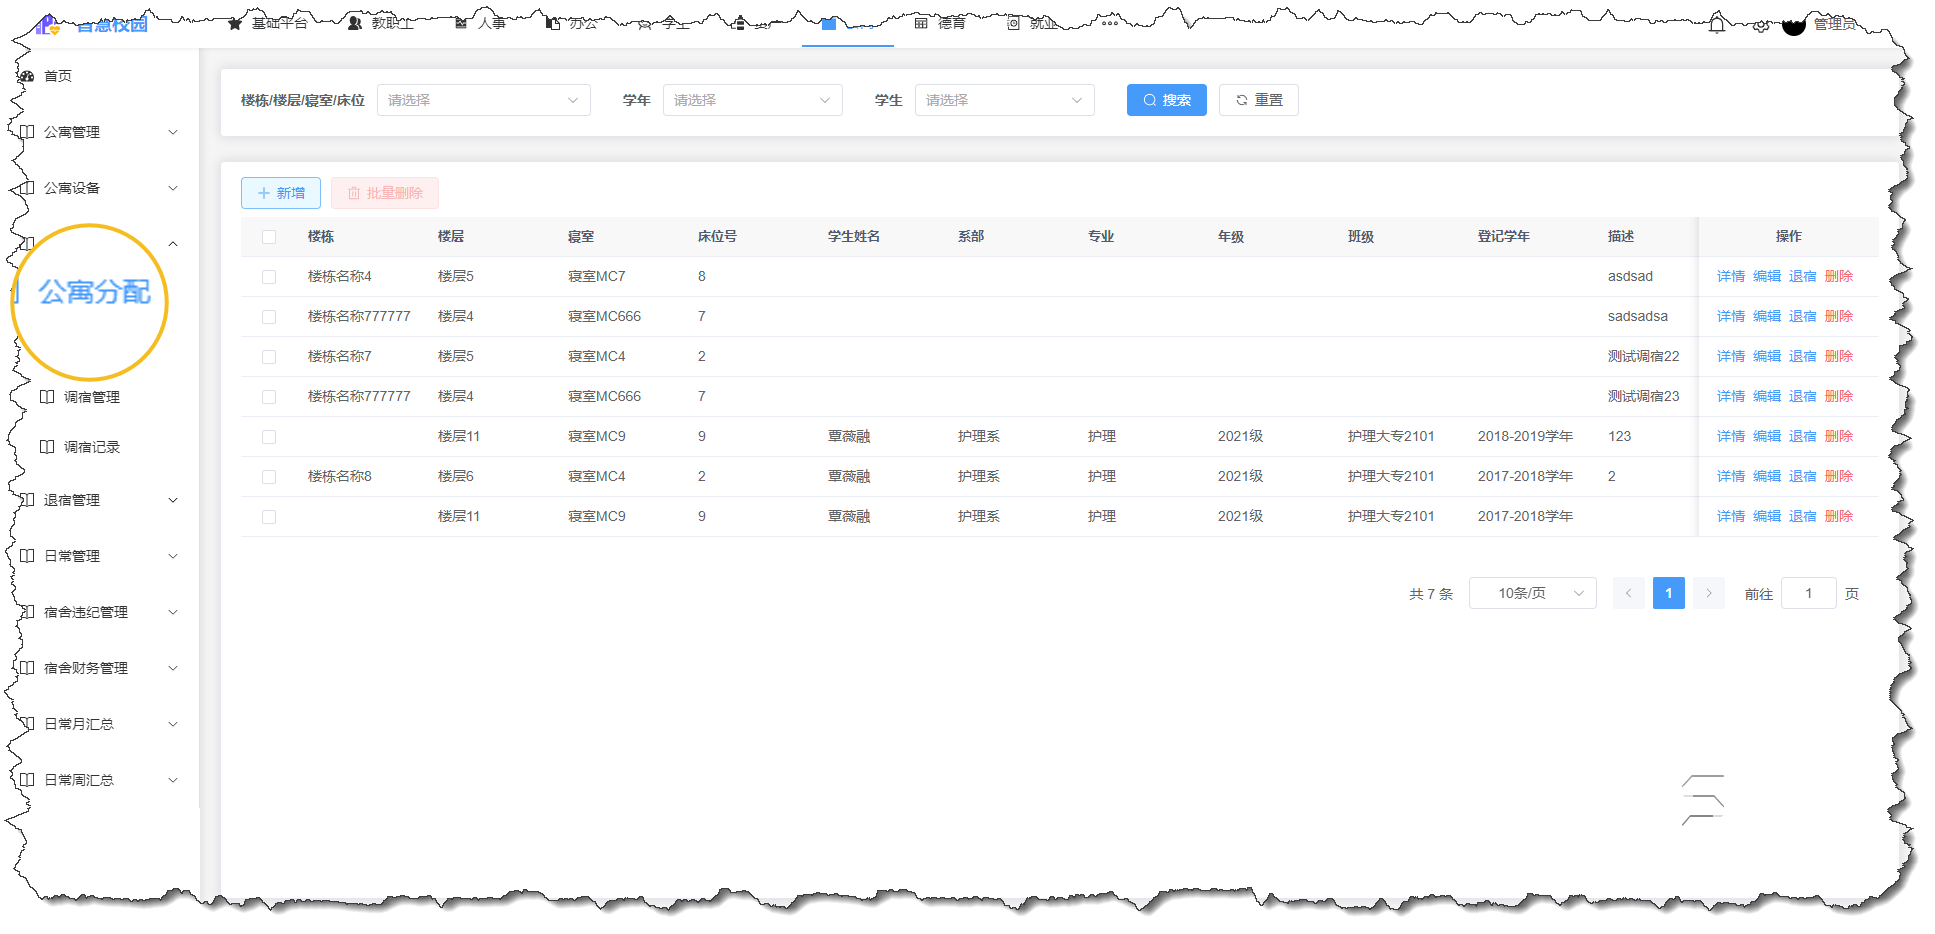Click the 办公 icon in top navigation
1935x934 pixels.
coord(552,23)
